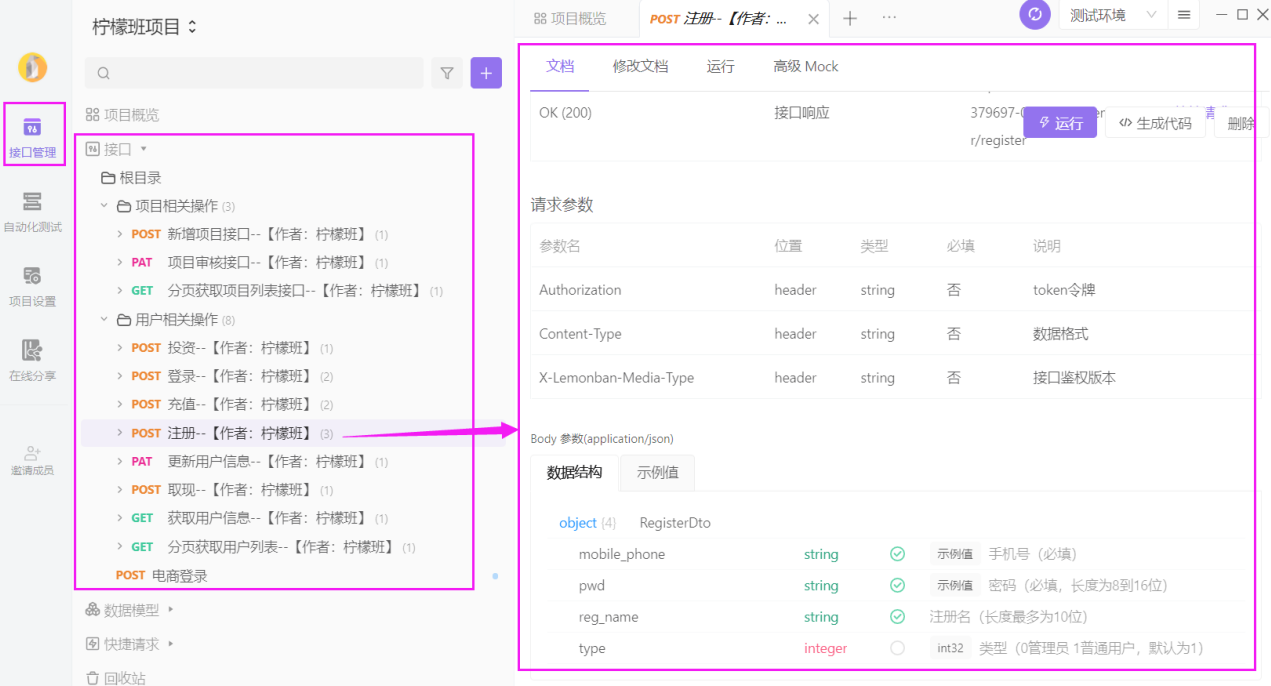Switch to the 示例值 tab
The image size is (1271, 686).
click(657, 473)
